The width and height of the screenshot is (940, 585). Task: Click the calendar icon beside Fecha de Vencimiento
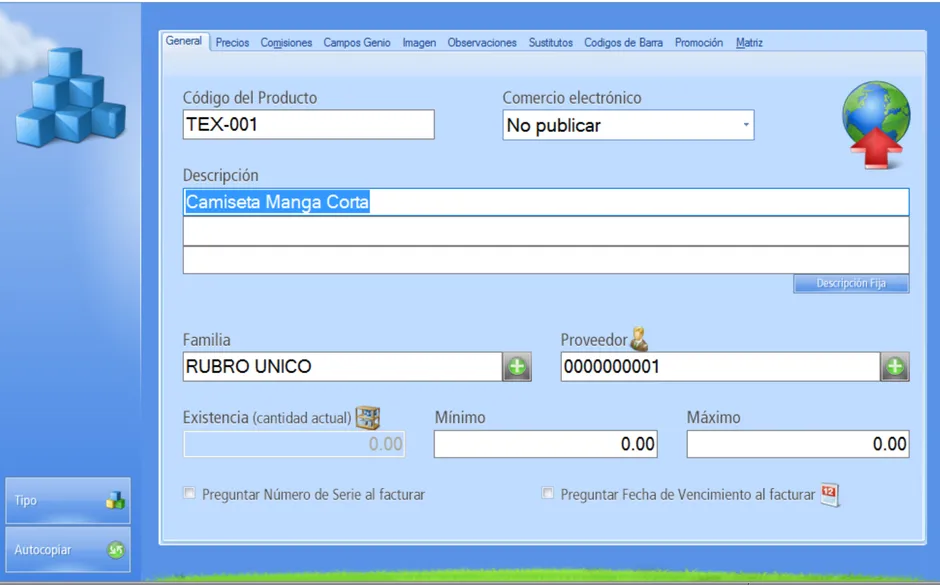[830, 494]
